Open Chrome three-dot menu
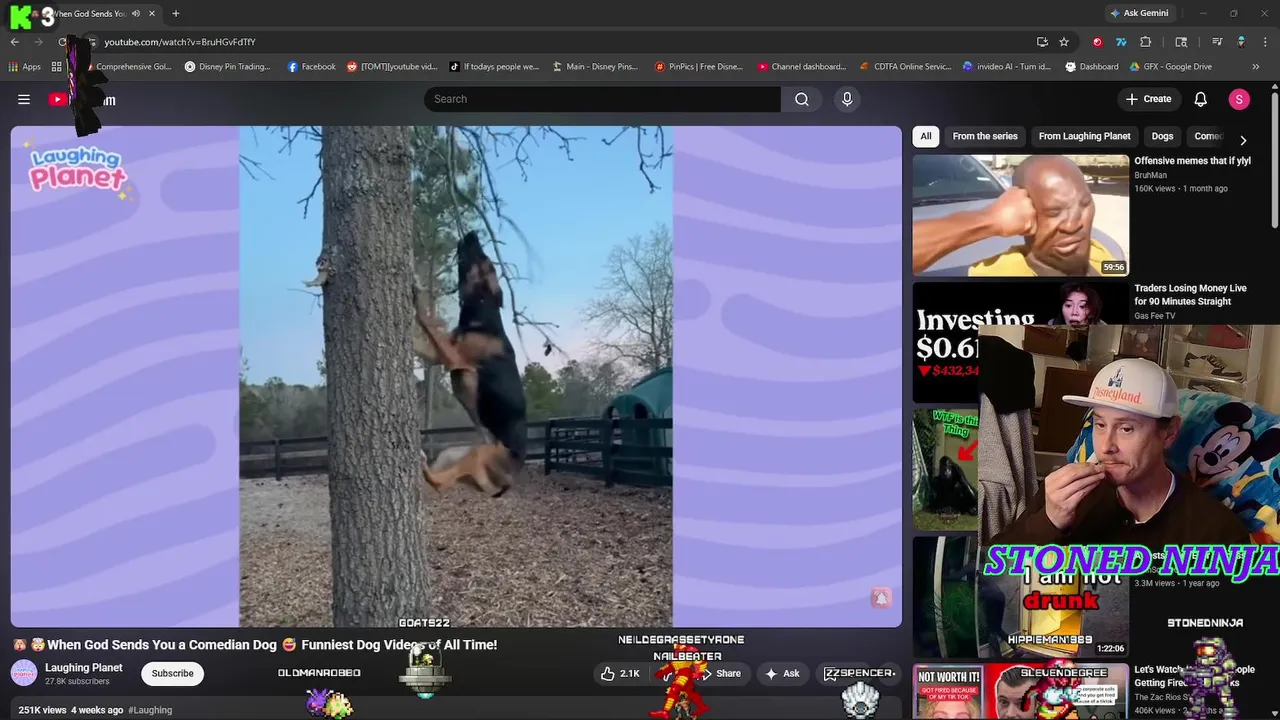1280x720 pixels. point(1265,42)
